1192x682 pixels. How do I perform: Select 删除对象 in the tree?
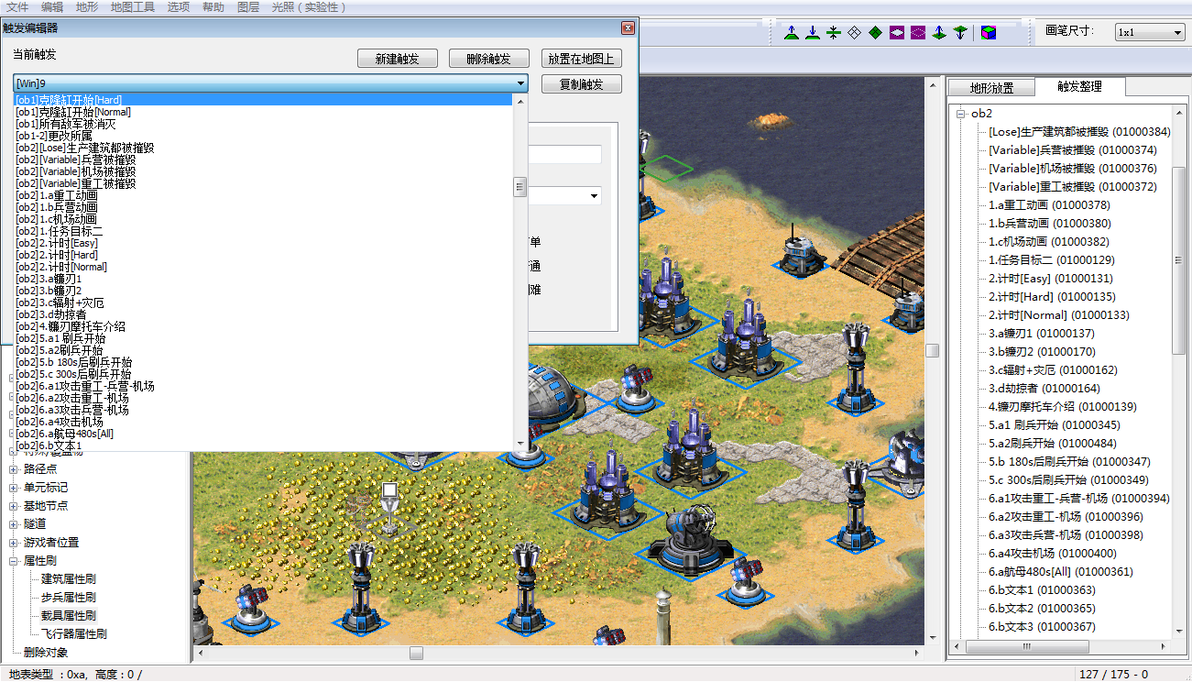point(46,652)
